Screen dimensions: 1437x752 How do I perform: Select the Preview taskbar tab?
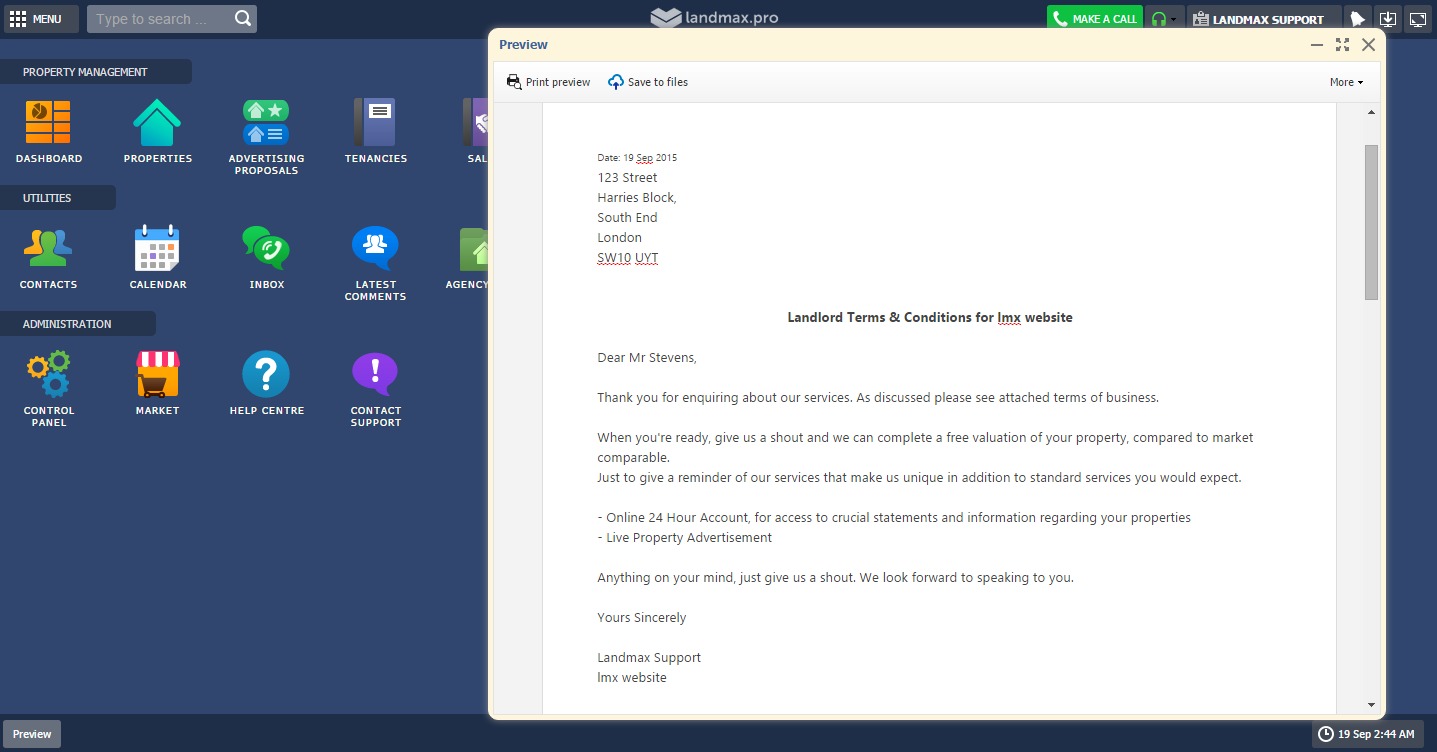32,734
